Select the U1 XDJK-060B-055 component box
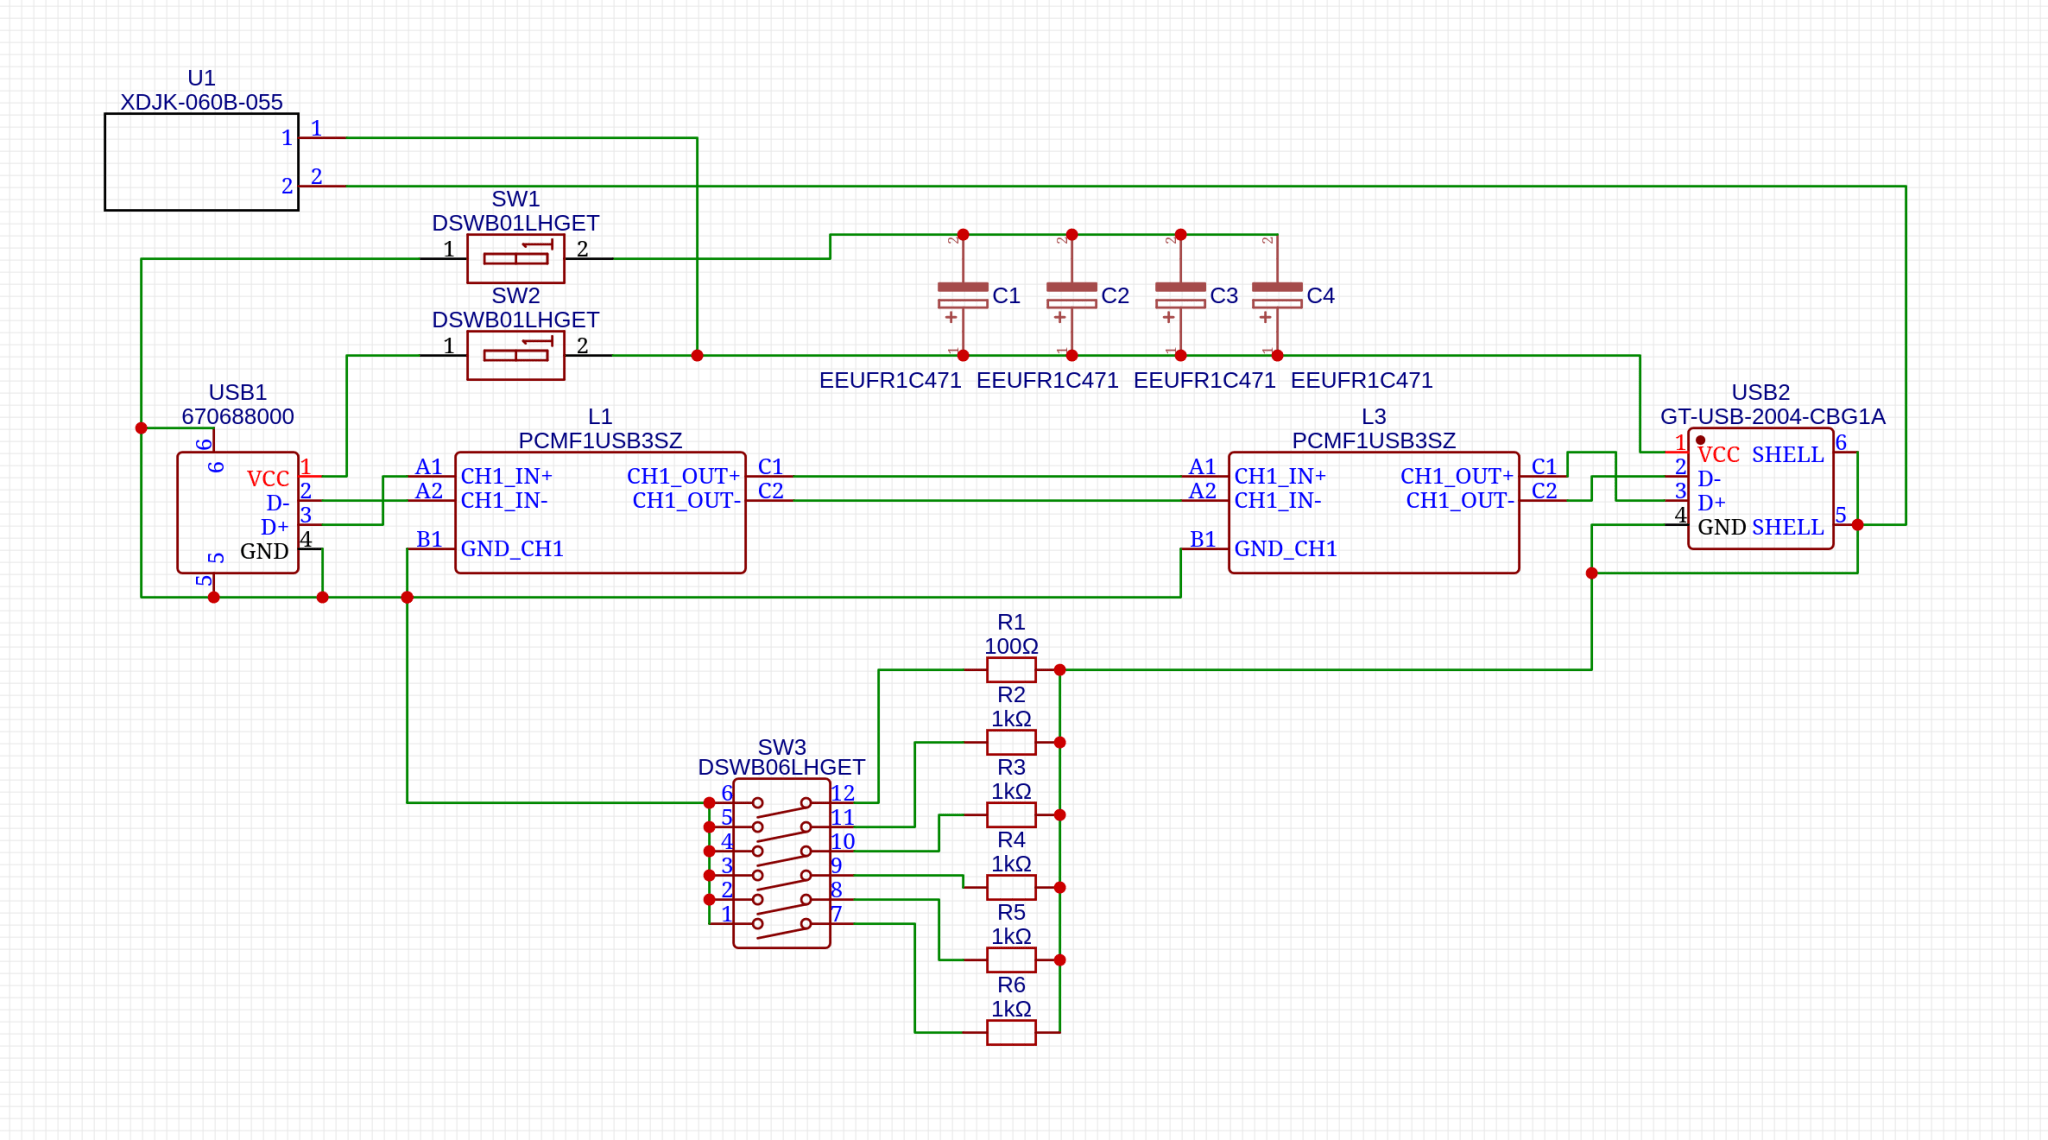This screenshot has width=2048, height=1140. click(x=201, y=162)
